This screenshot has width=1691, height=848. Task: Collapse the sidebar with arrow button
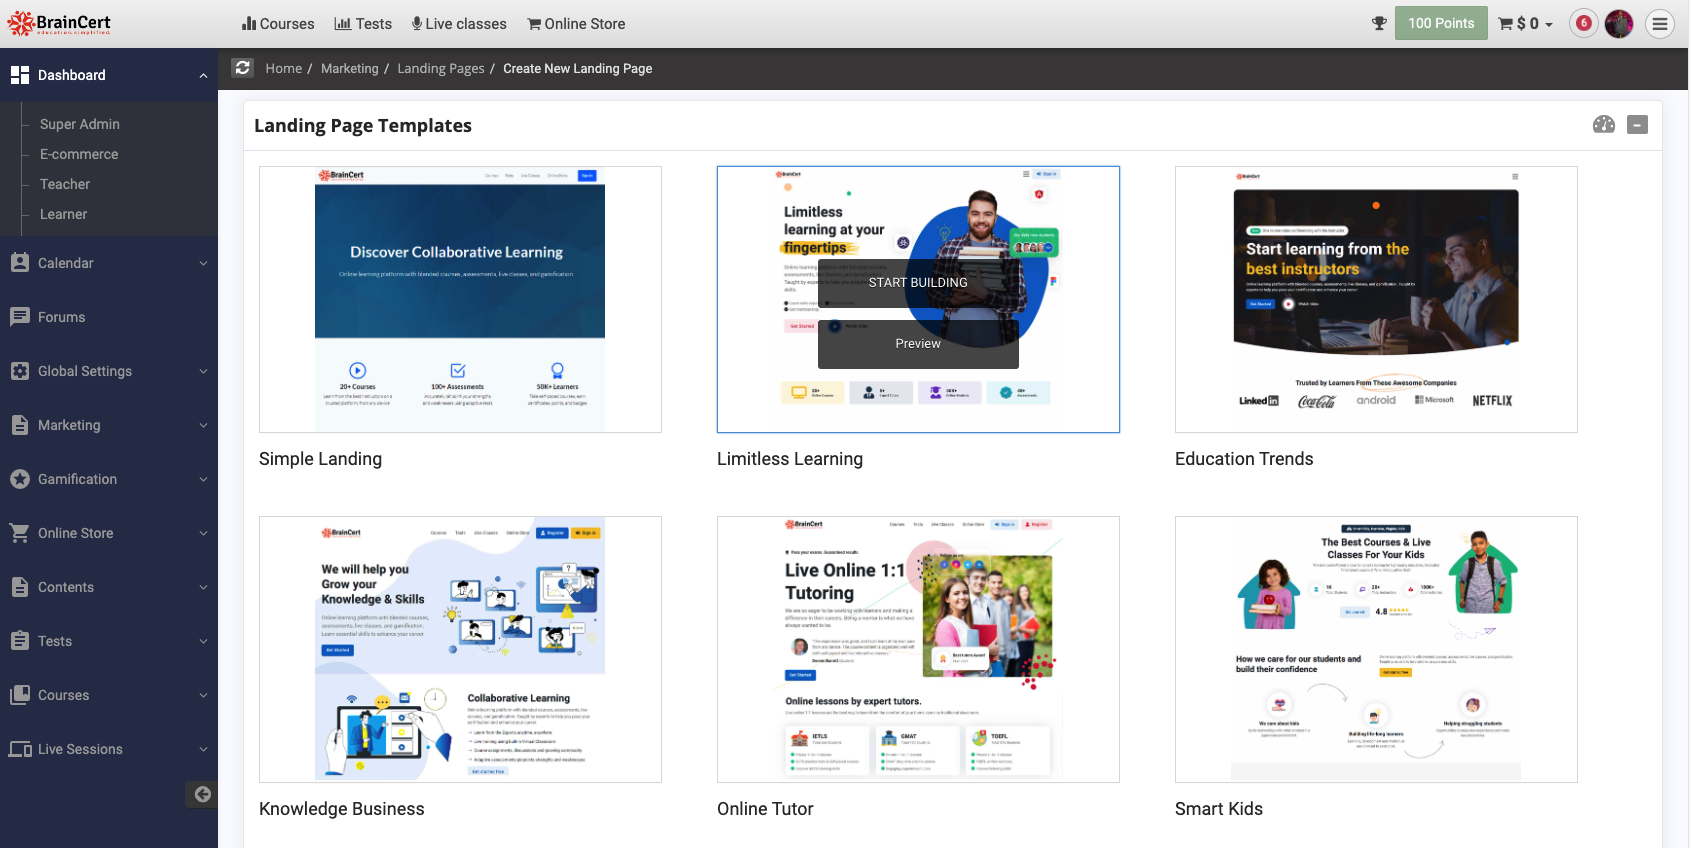(202, 794)
